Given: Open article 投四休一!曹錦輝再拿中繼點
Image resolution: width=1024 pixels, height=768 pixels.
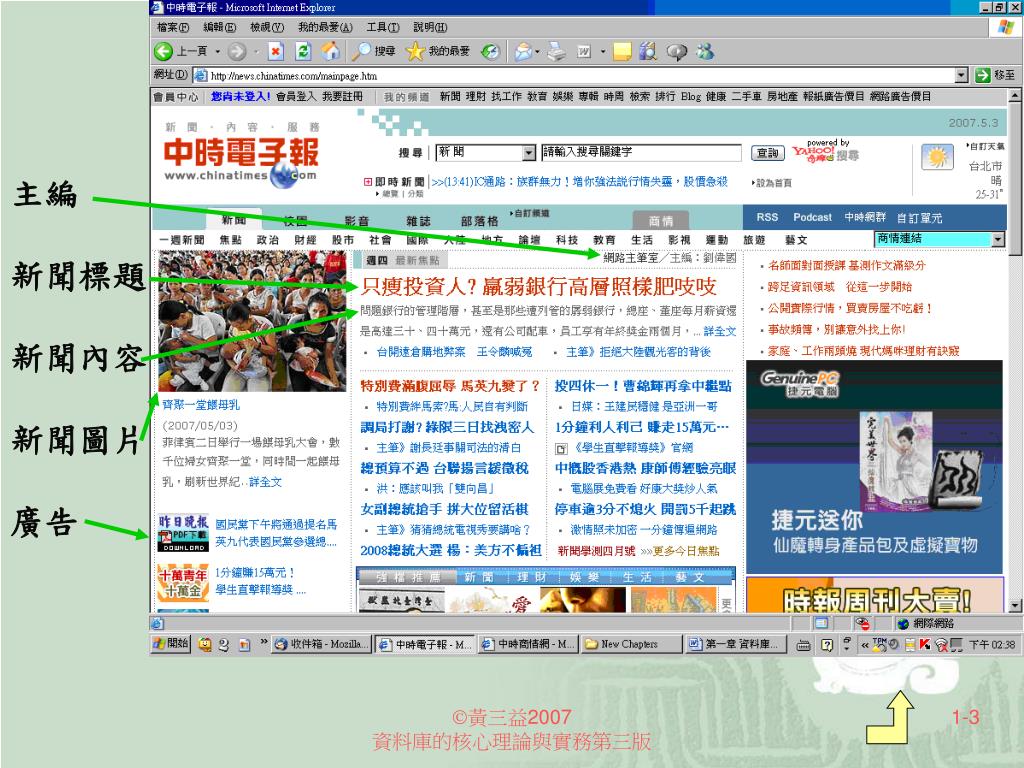Looking at the screenshot, I should point(643,386).
